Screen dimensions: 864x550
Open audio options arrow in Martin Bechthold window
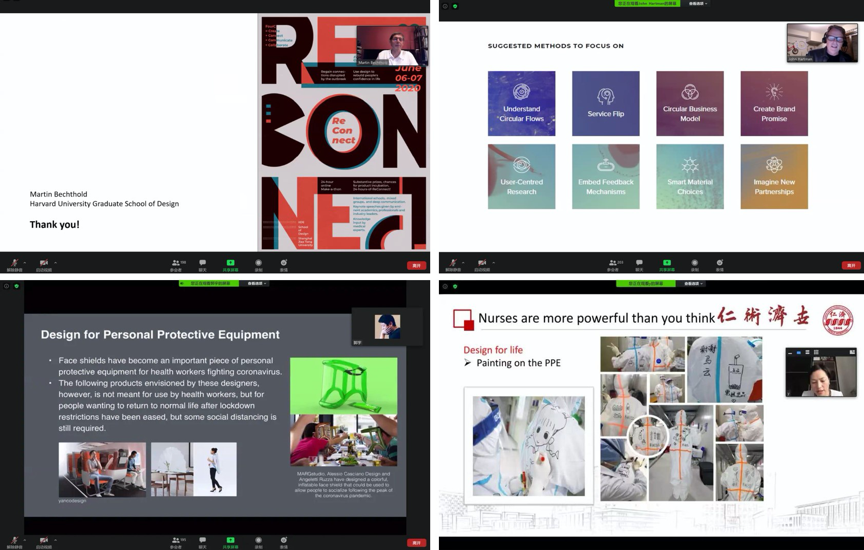(x=25, y=262)
